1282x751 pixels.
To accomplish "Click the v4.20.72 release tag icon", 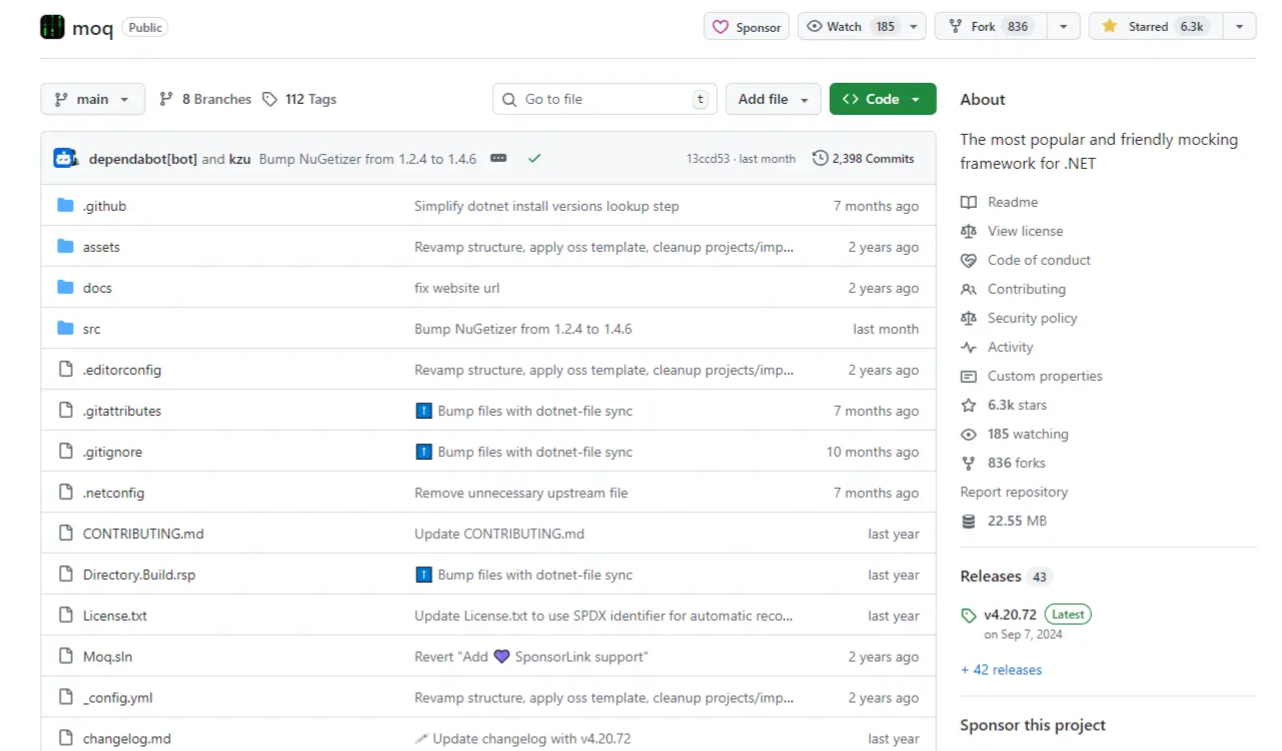I will coord(968,615).
